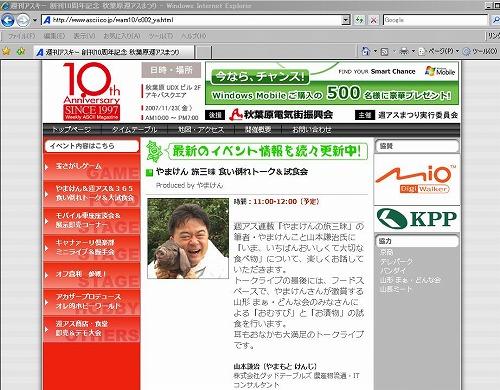This screenshot has width=500, height=390.
Task: Click the browser Back arrow button
Action: pyautogui.click(x=7, y=20)
